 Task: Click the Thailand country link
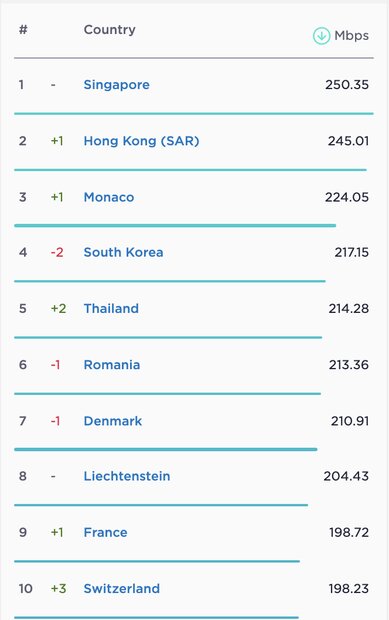pyautogui.click(x=111, y=308)
